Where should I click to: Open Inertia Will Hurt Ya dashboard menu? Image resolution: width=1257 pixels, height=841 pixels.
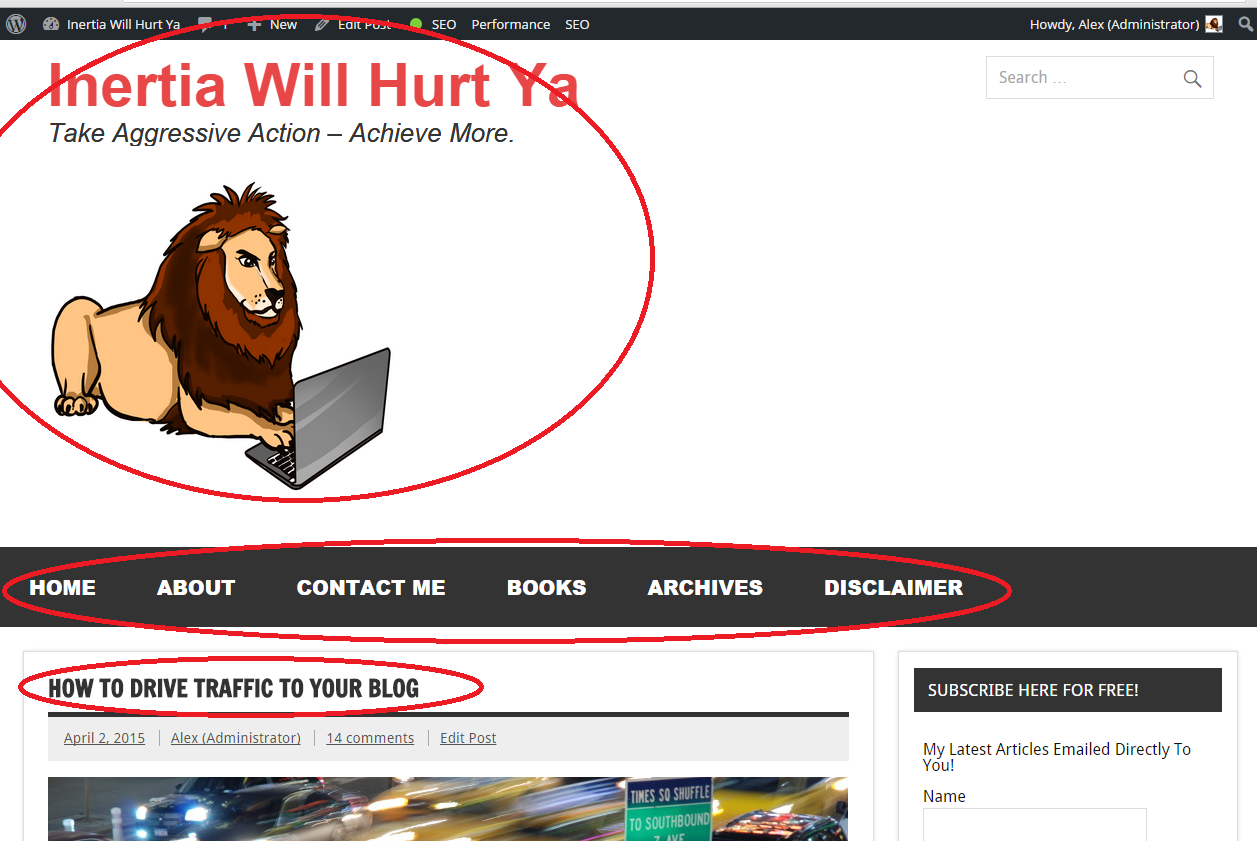(112, 24)
